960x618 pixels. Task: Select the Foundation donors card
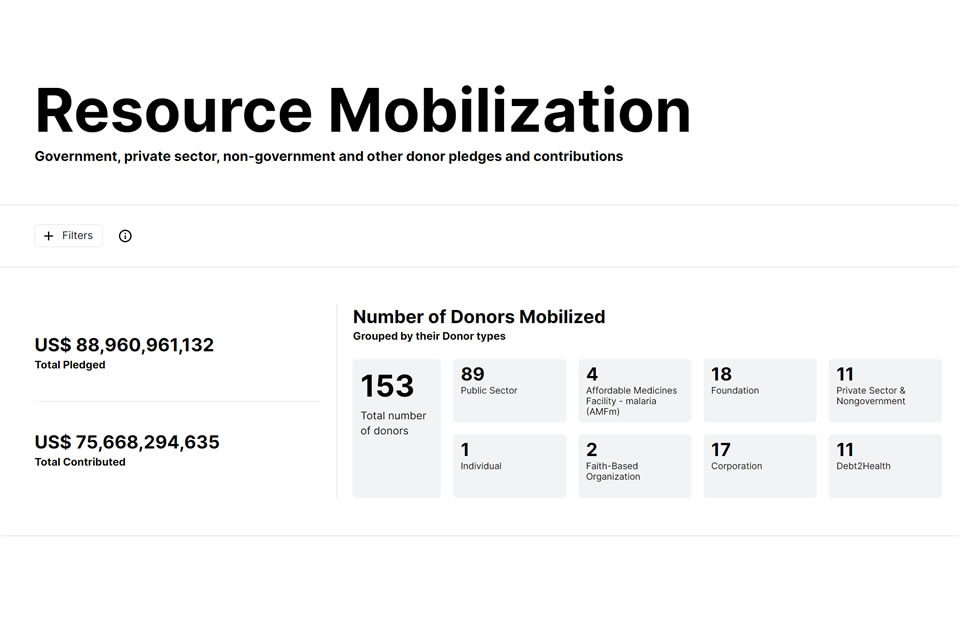pyautogui.click(x=759, y=390)
